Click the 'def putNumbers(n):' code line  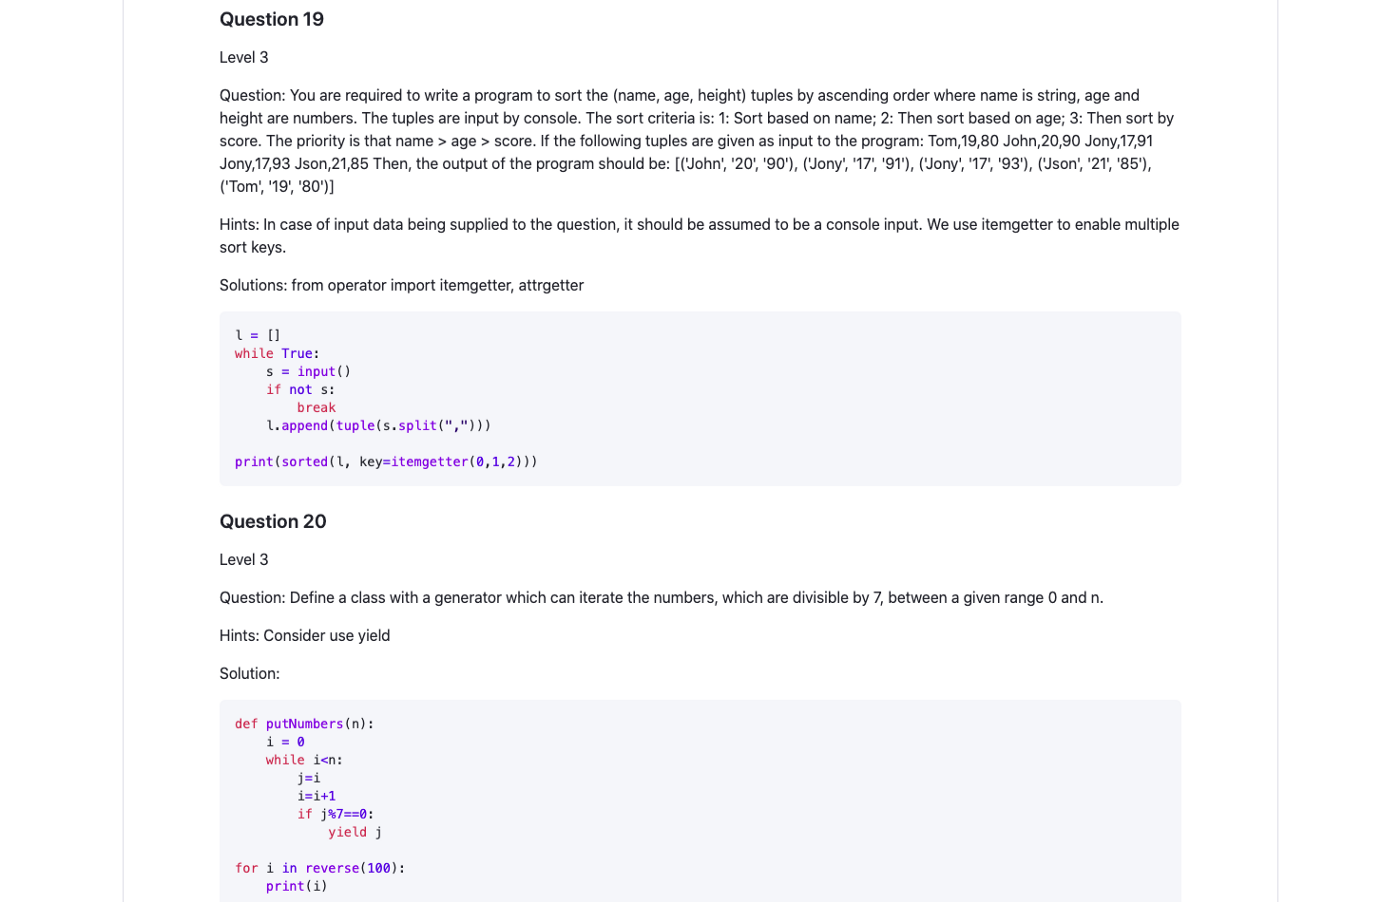tap(304, 723)
